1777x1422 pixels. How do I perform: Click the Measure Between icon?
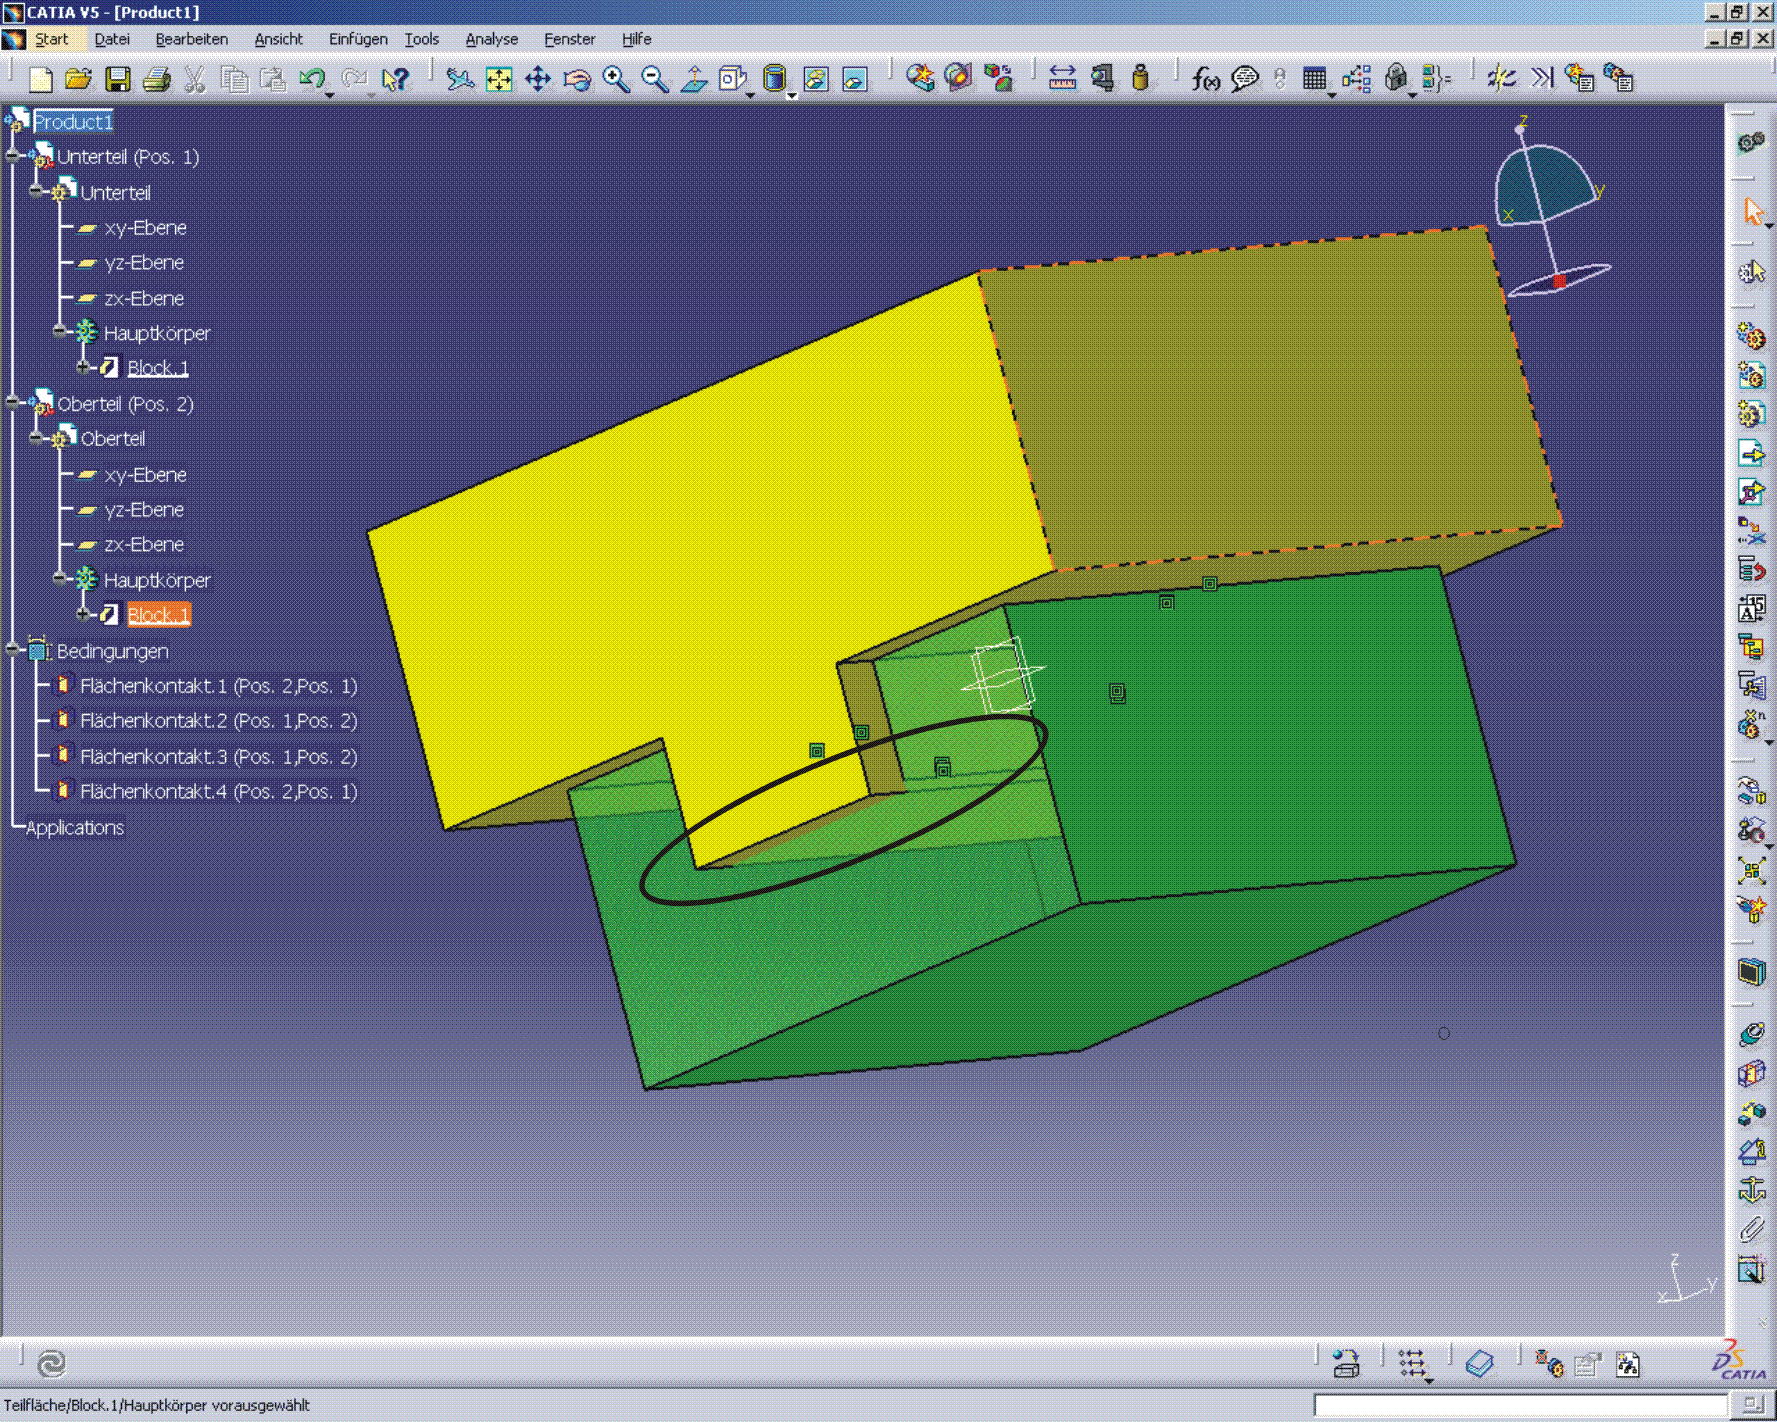coord(1062,79)
